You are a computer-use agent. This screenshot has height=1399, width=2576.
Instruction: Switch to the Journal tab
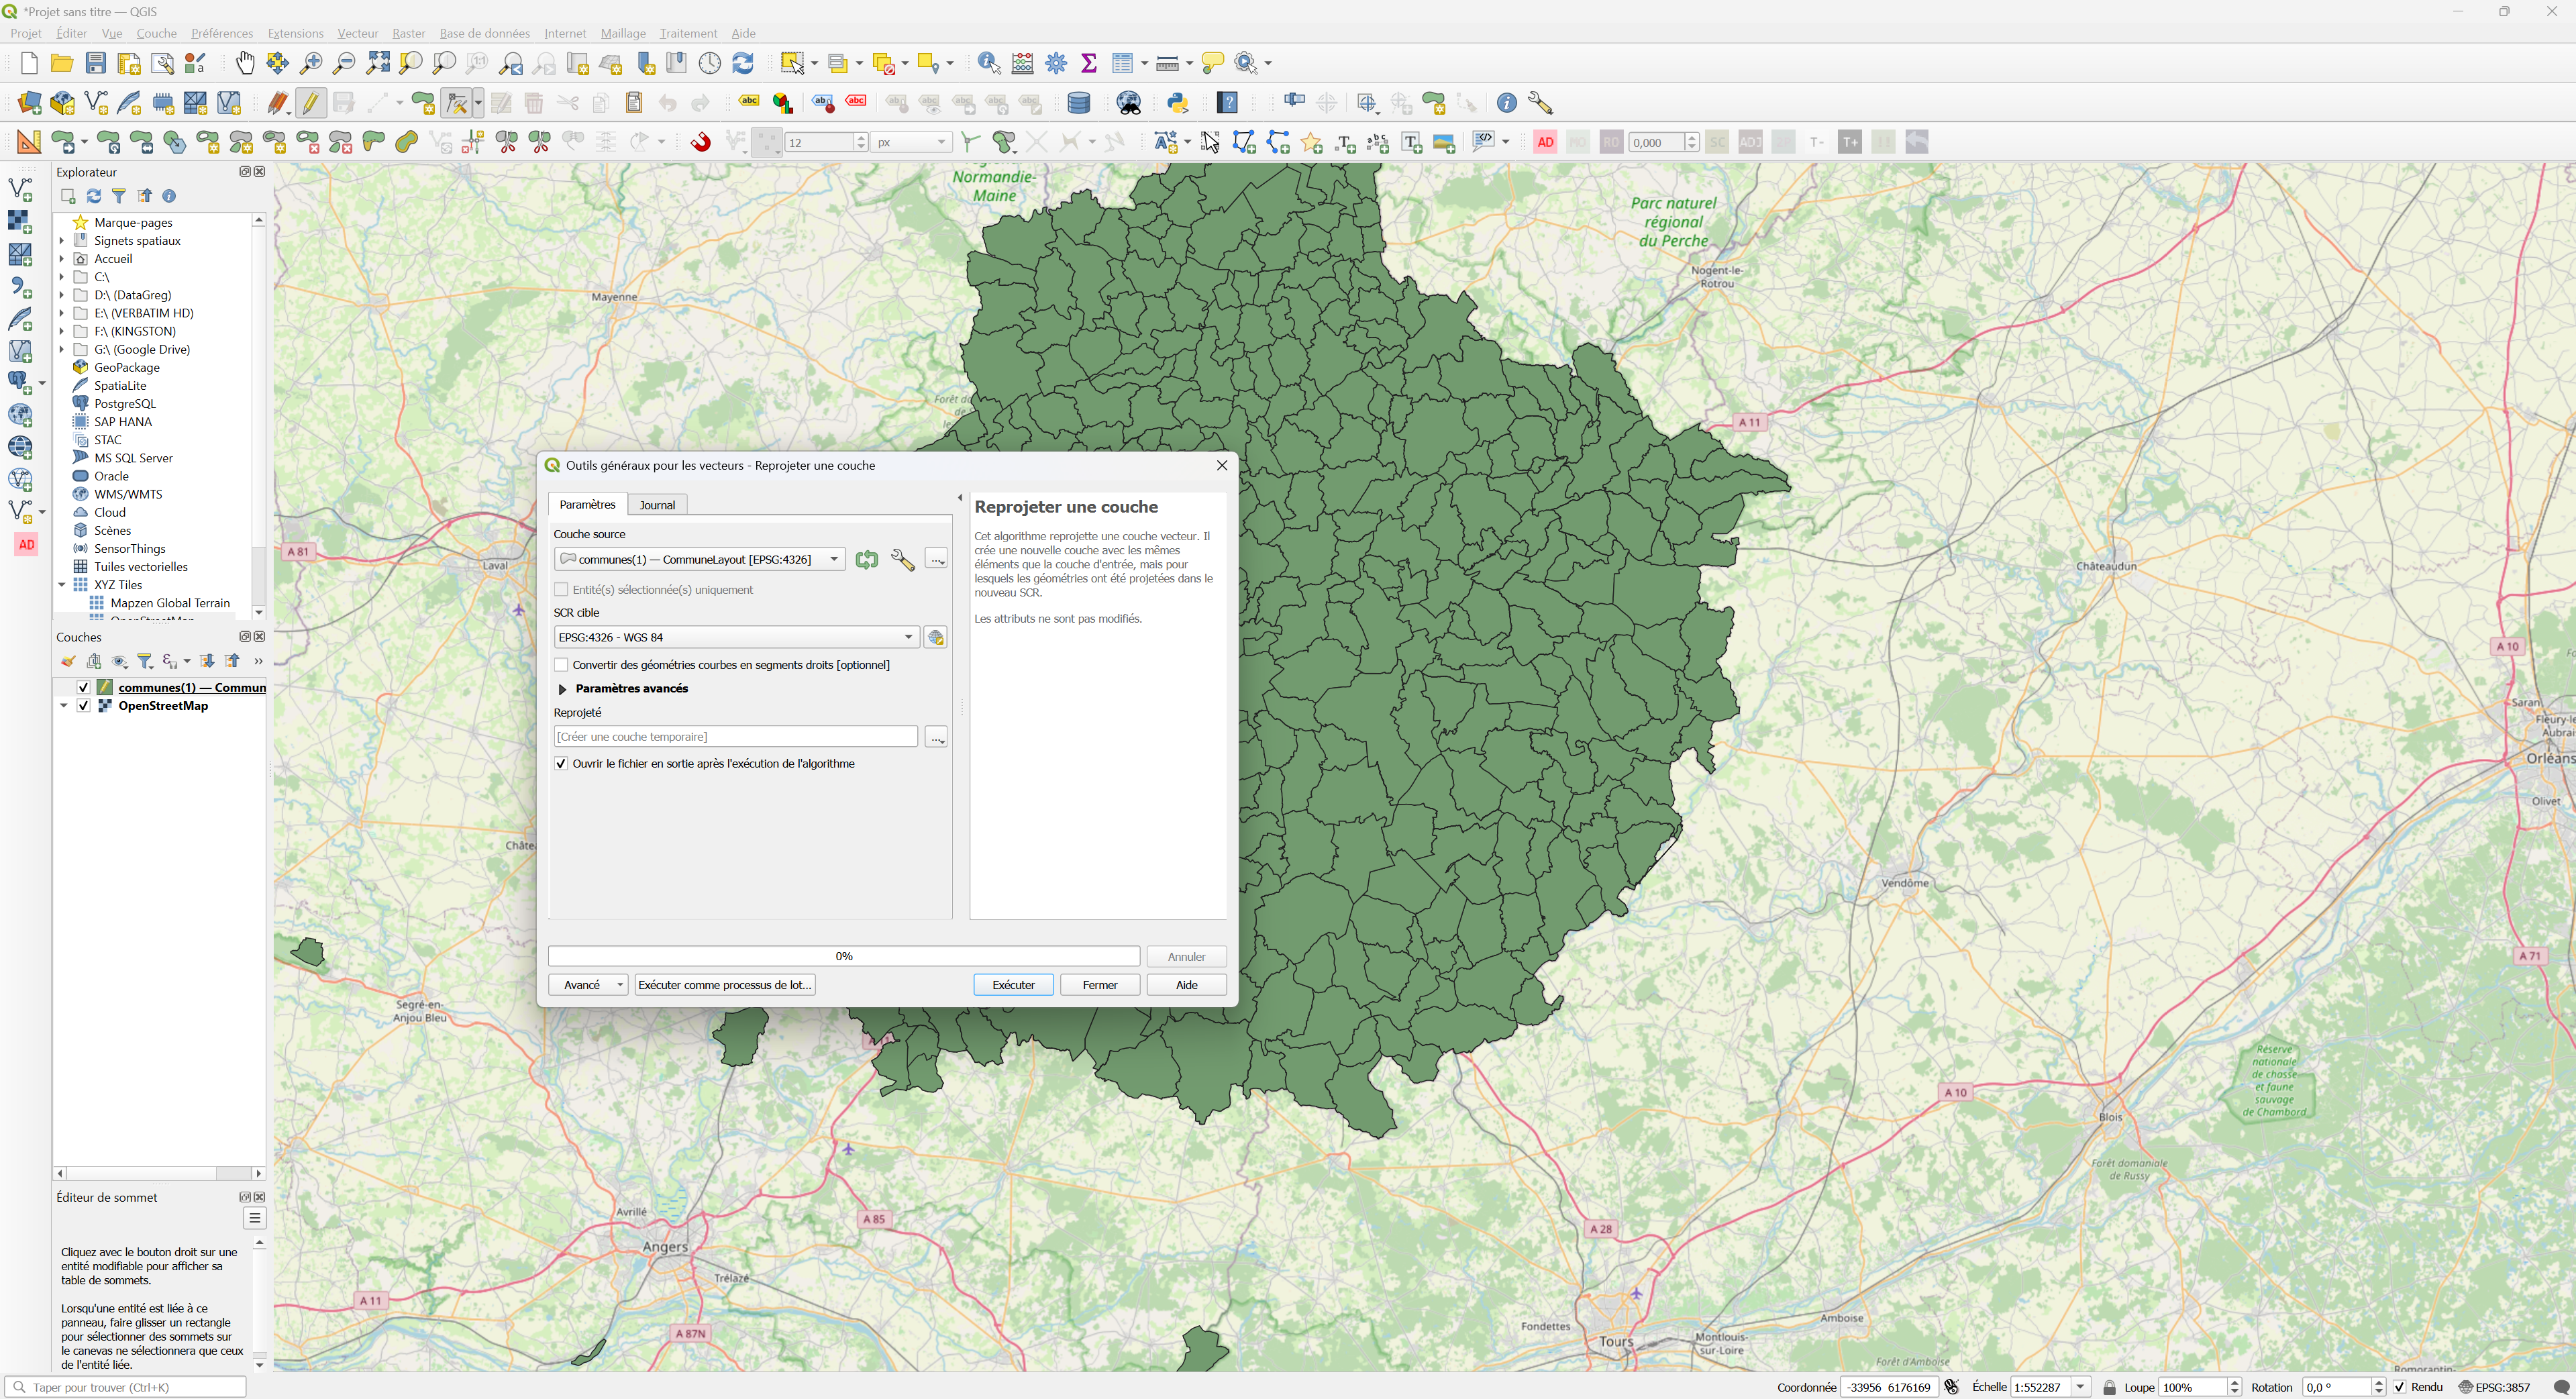[657, 505]
